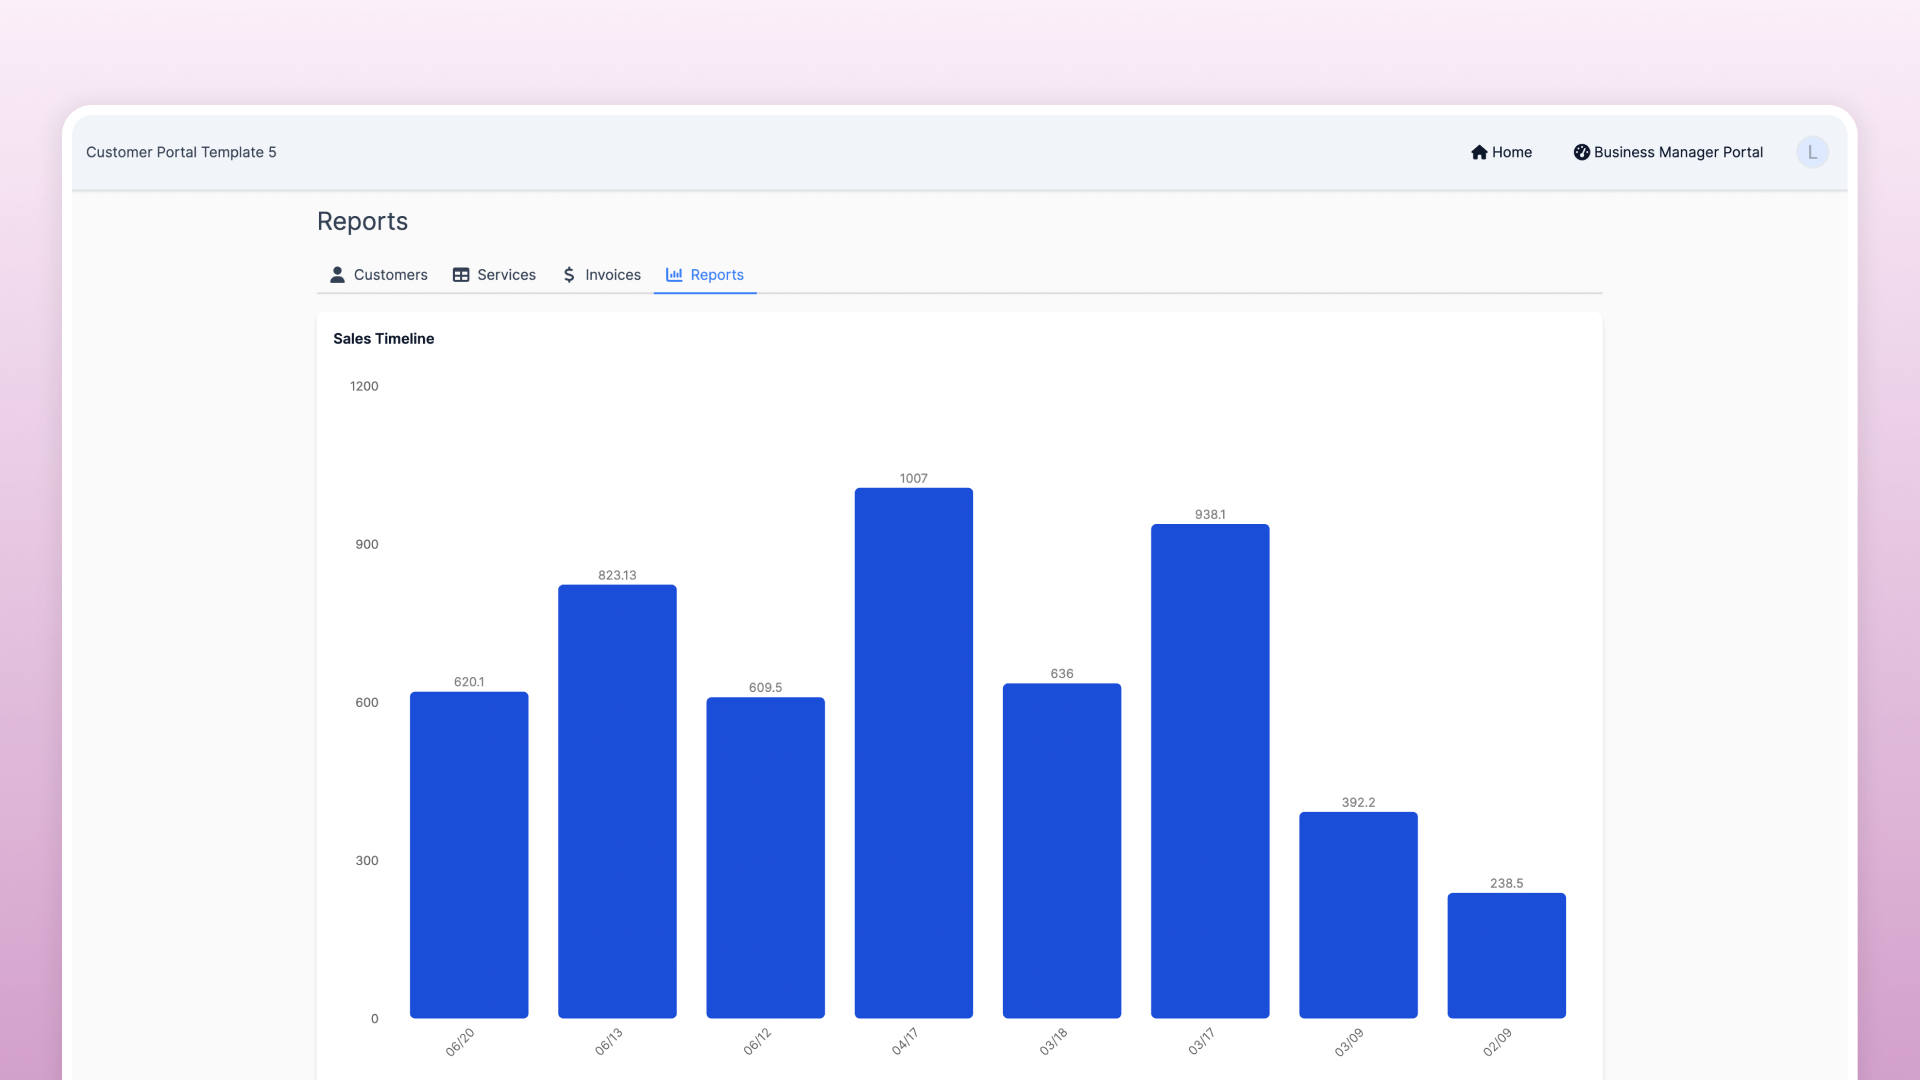The height and width of the screenshot is (1080, 1920).
Task: Switch to the Services tab
Action: tap(506, 274)
